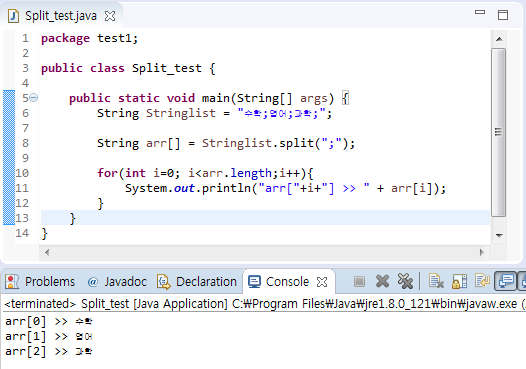Image resolution: width=526 pixels, height=369 pixels.
Task: Click the horizontal scrollbar left arrow
Action: [47, 252]
